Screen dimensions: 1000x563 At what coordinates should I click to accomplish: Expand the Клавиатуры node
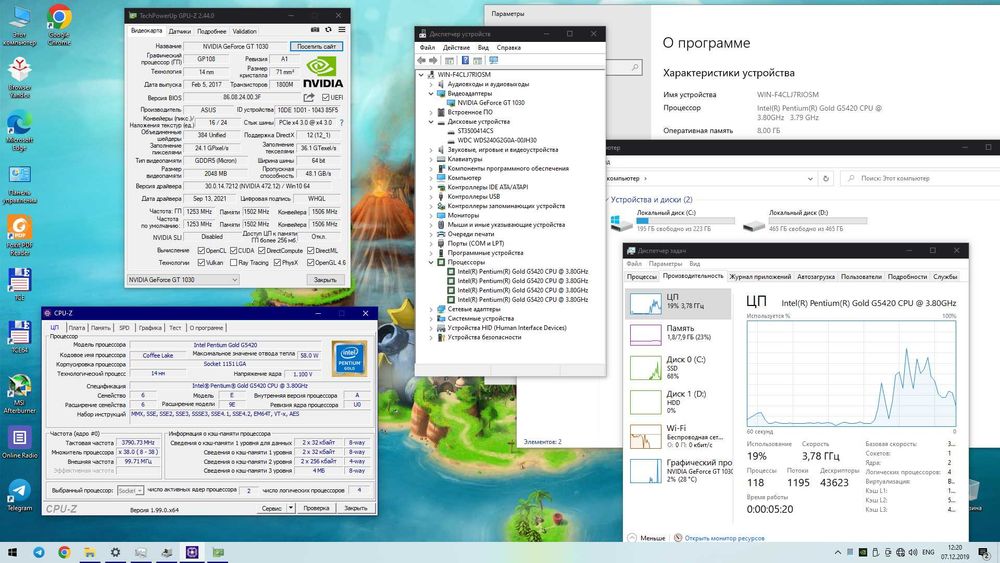431,159
